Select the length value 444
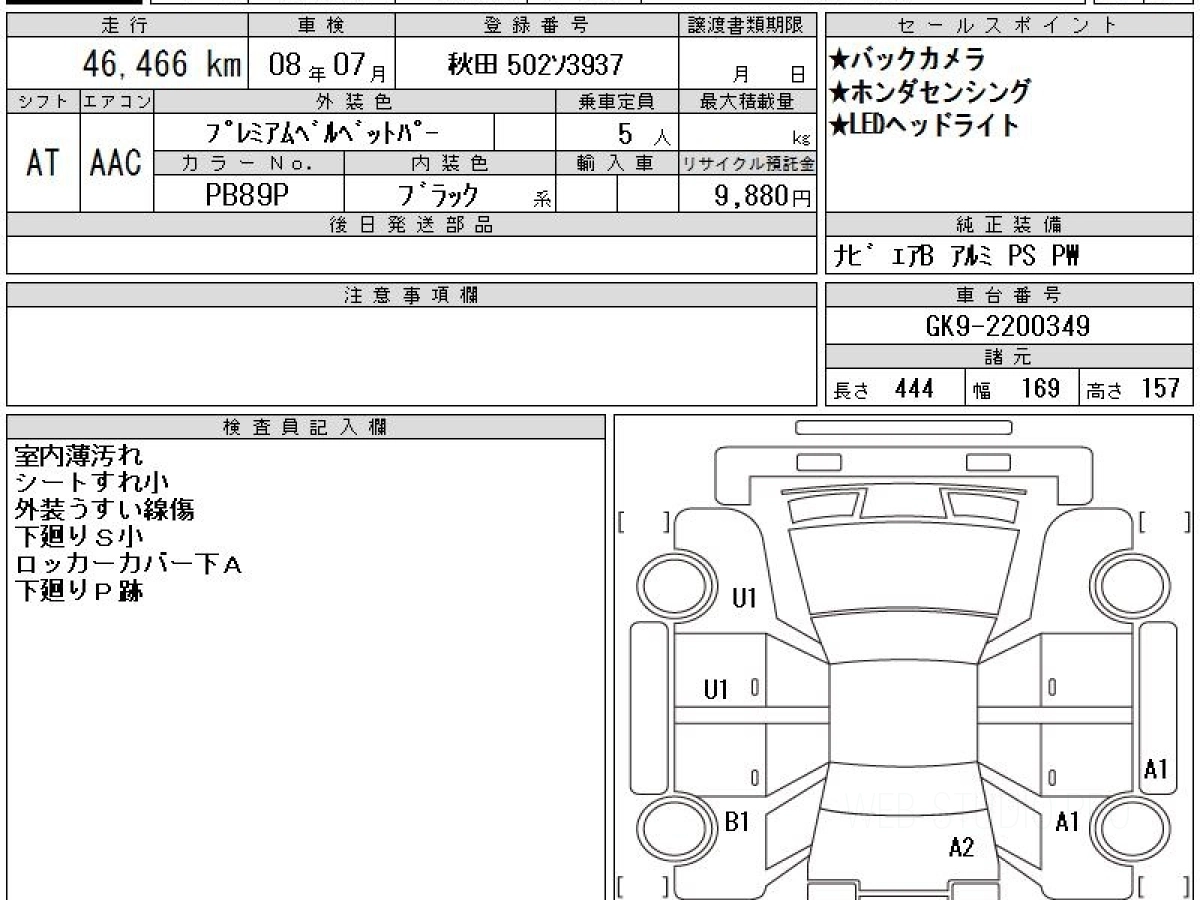Viewport: 1200px width, 900px height. coord(915,388)
